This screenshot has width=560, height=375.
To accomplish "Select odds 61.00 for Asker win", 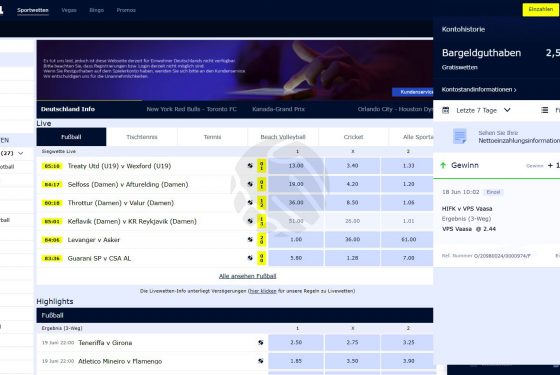I will (x=407, y=239).
